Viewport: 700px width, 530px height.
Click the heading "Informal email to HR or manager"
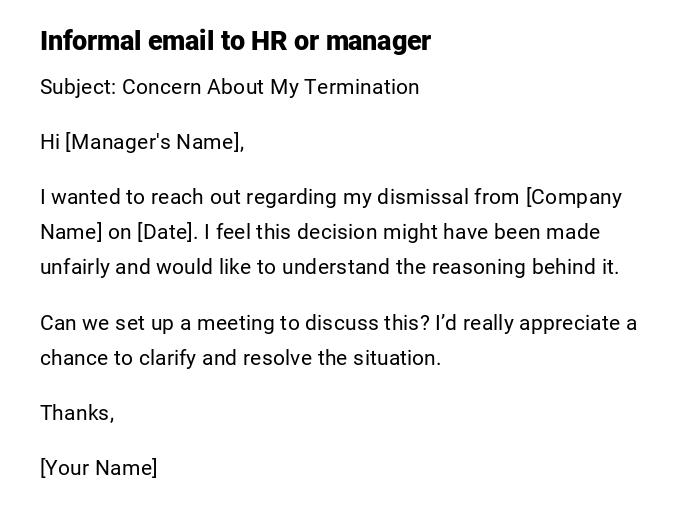tap(235, 41)
